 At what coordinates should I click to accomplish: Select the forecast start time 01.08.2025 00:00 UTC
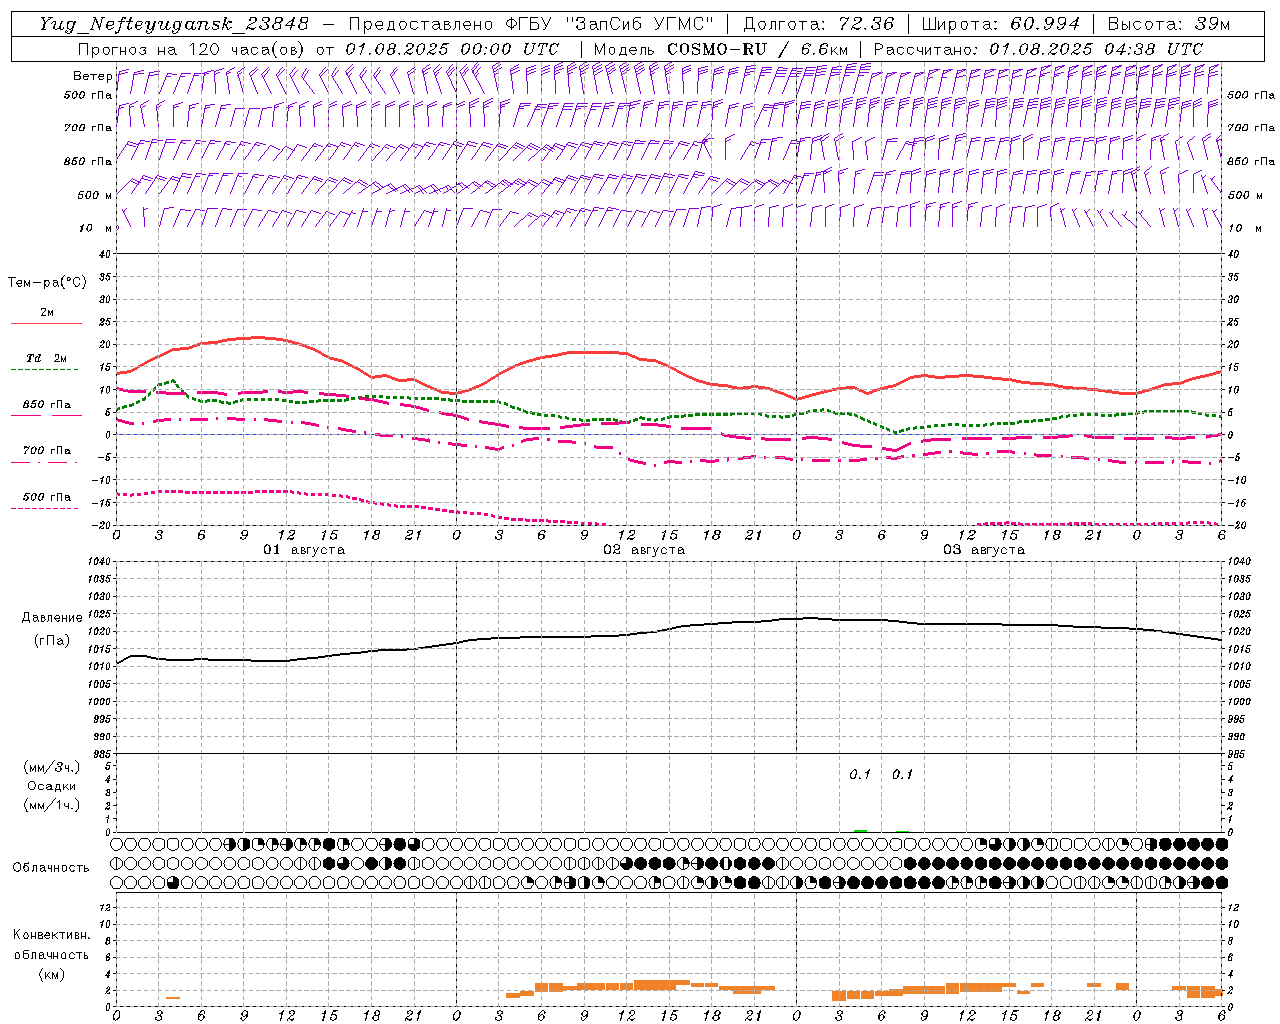[452, 49]
